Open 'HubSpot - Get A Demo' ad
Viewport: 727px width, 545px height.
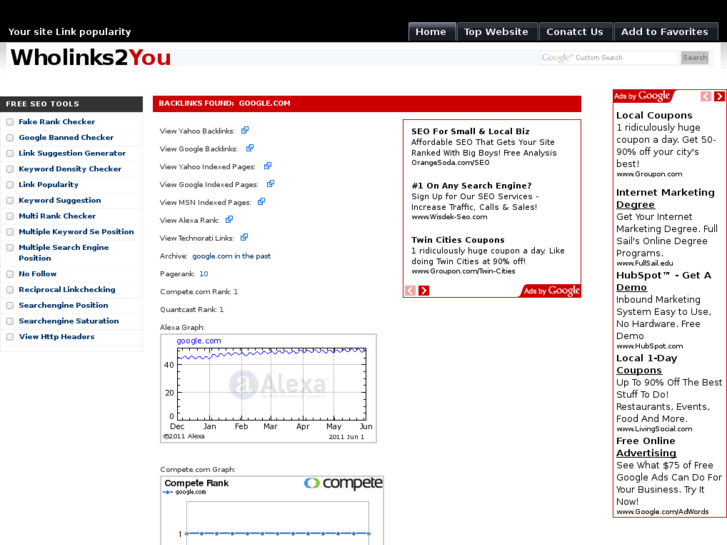(x=663, y=281)
